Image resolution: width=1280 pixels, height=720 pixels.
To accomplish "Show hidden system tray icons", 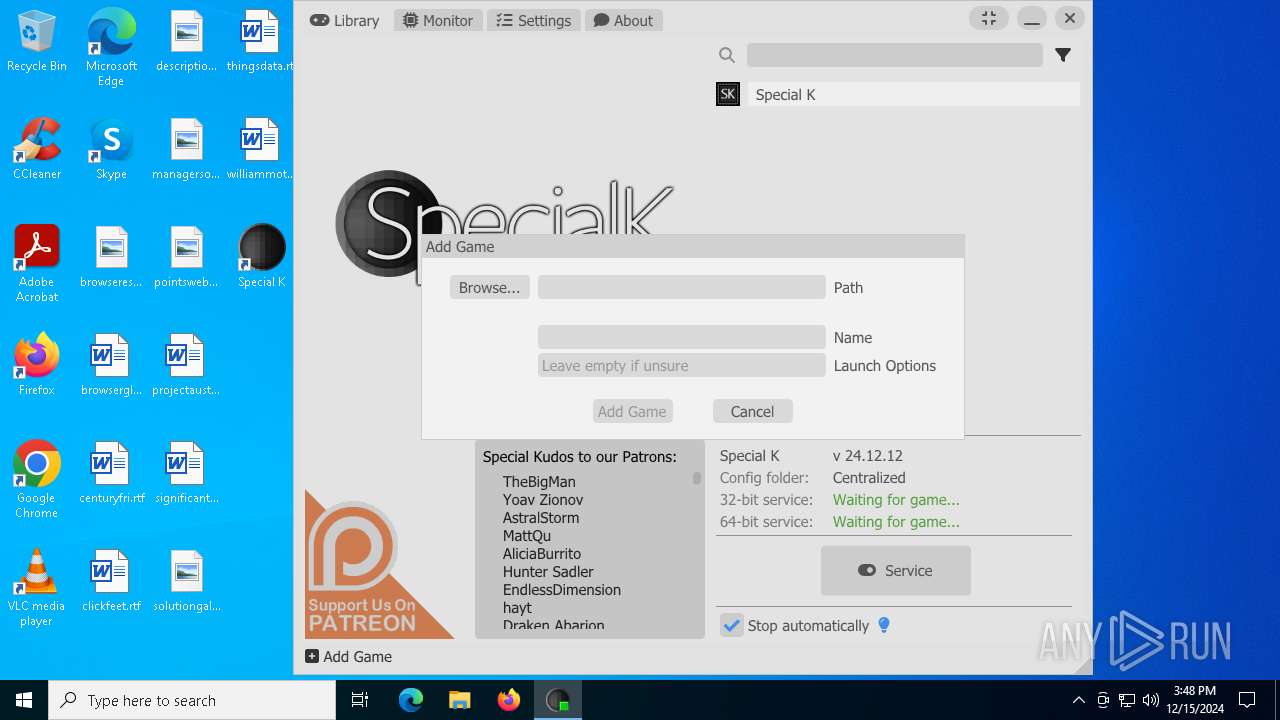I will pos(1078,700).
